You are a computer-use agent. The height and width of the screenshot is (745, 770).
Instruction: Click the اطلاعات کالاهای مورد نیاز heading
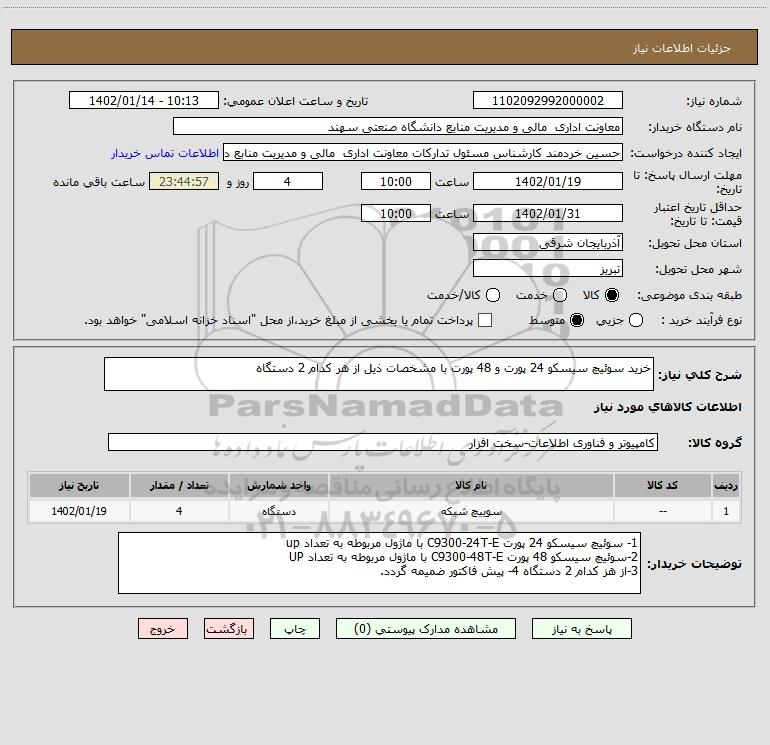[x=667, y=407]
